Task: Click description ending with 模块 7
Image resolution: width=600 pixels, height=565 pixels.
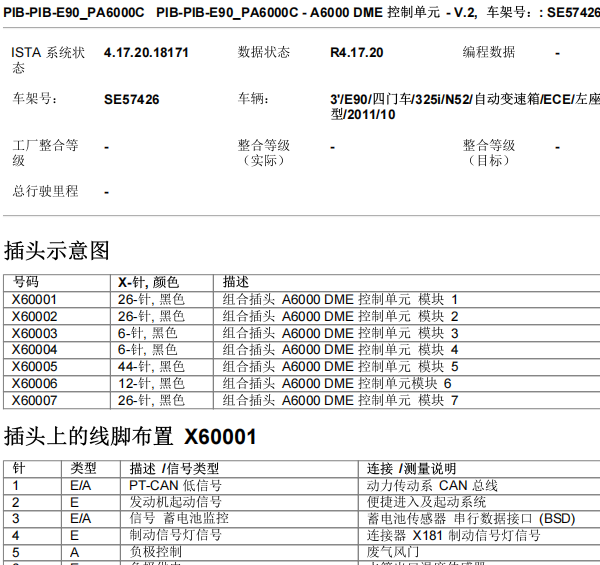Action: [340, 401]
